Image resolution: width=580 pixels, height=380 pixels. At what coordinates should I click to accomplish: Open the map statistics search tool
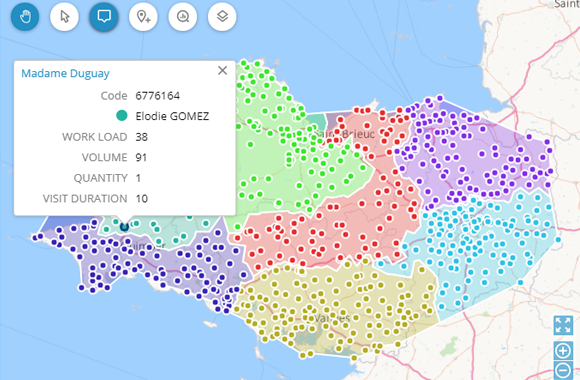tap(183, 17)
